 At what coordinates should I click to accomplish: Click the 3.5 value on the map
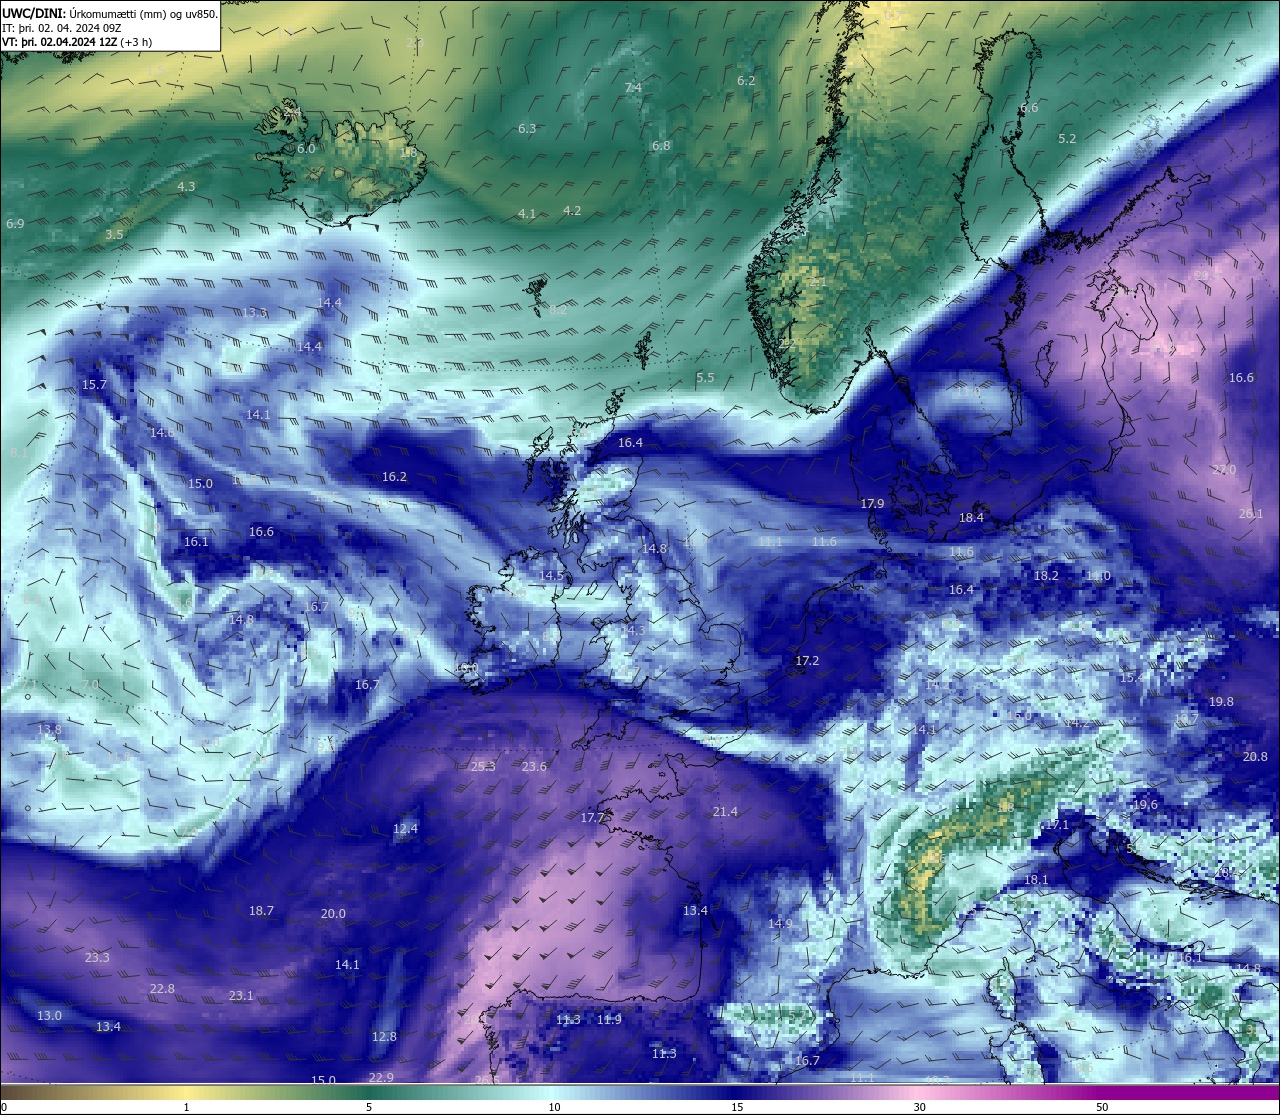point(114,234)
